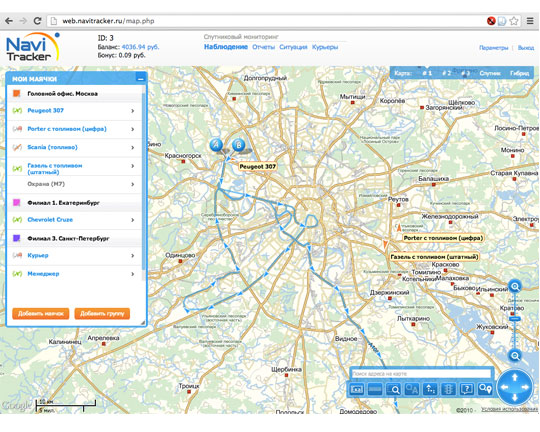This screenshot has width=540, height=432.
Task: Toggle the status icon for Chevrolet Cruze
Action: click(17, 220)
